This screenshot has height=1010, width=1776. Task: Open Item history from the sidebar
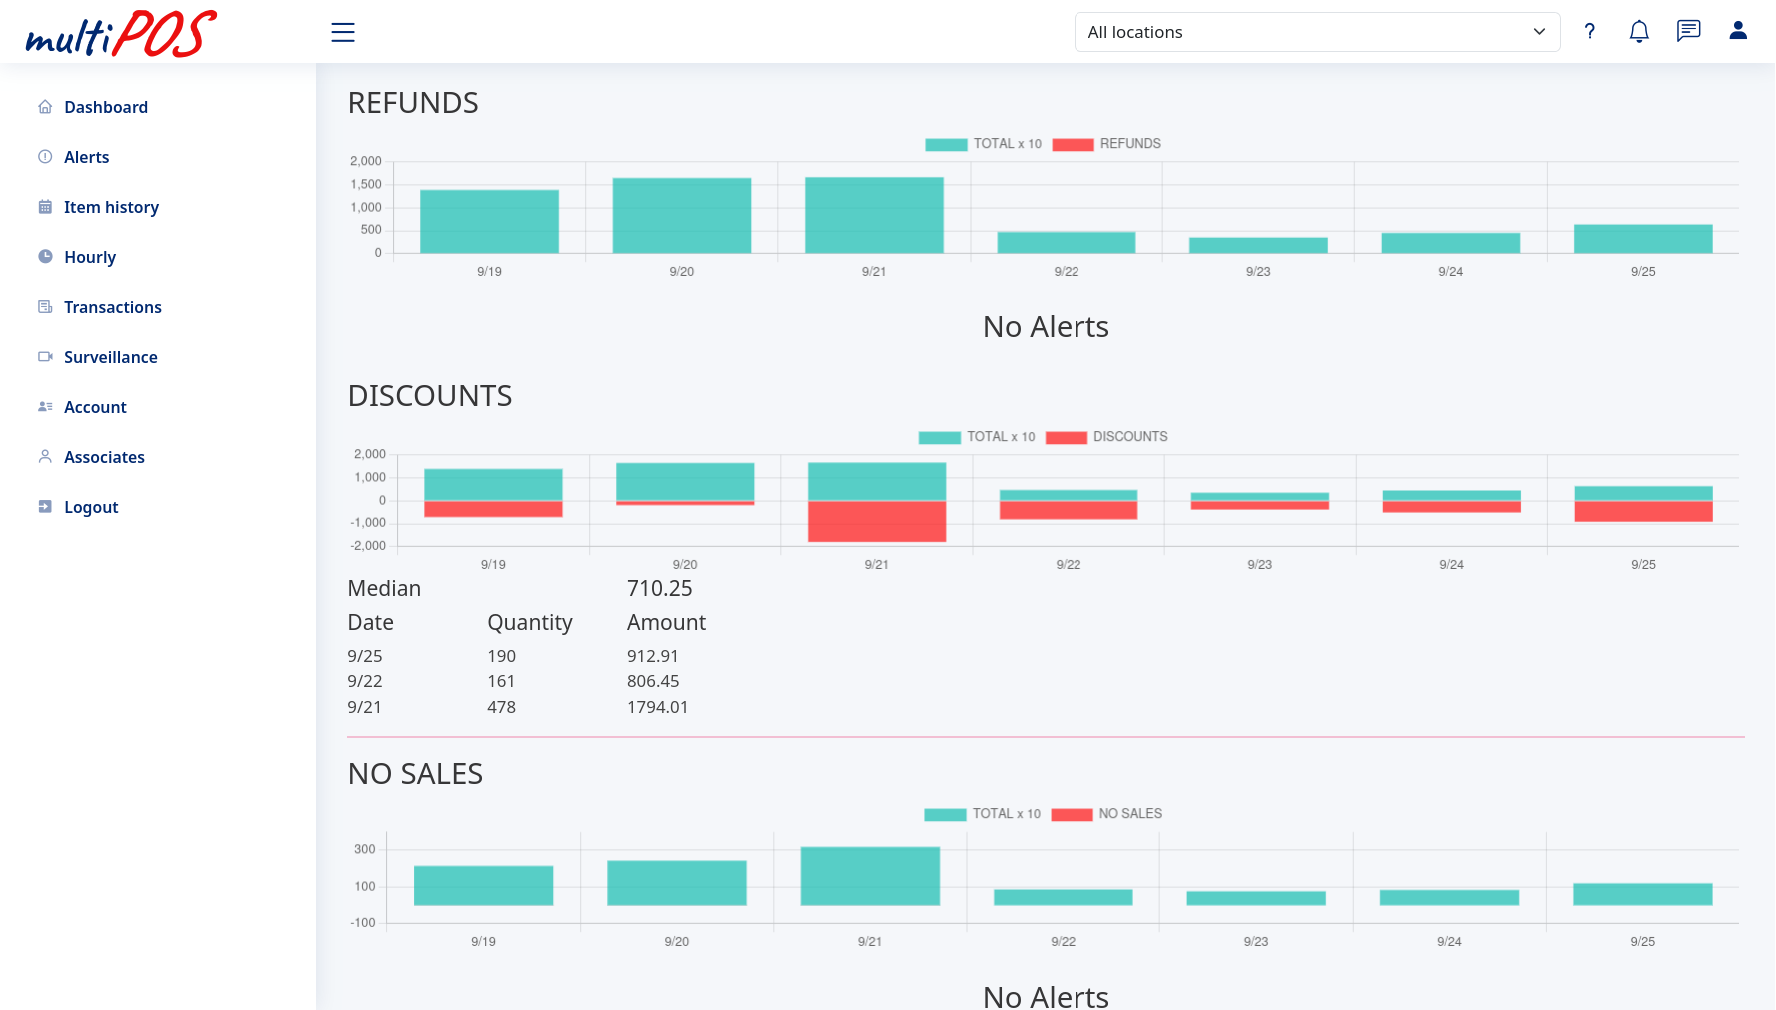pyautogui.click(x=111, y=207)
